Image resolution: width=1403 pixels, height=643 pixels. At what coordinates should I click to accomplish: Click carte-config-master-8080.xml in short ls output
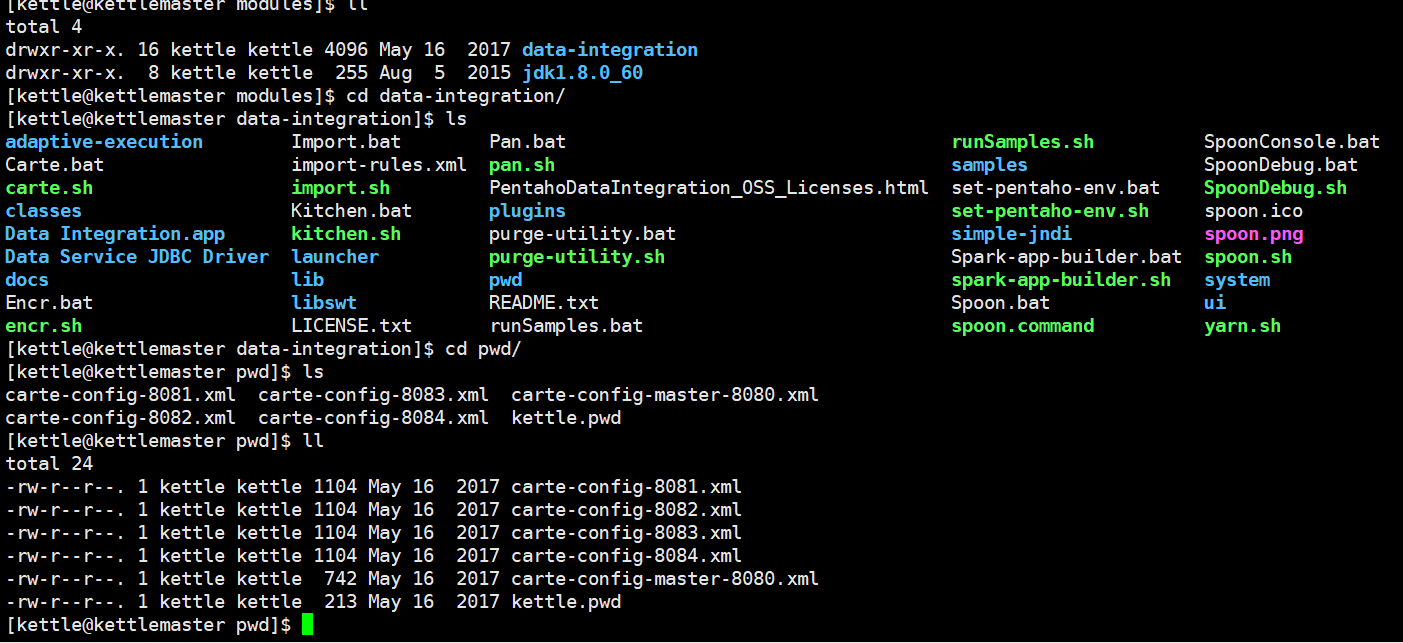pyautogui.click(x=665, y=395)
